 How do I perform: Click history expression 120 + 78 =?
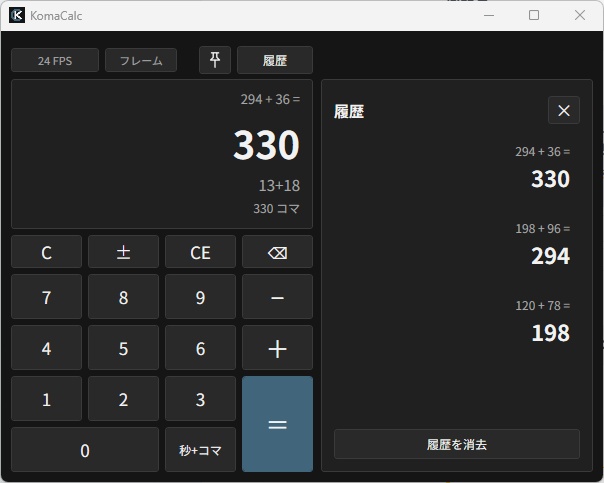542,306
